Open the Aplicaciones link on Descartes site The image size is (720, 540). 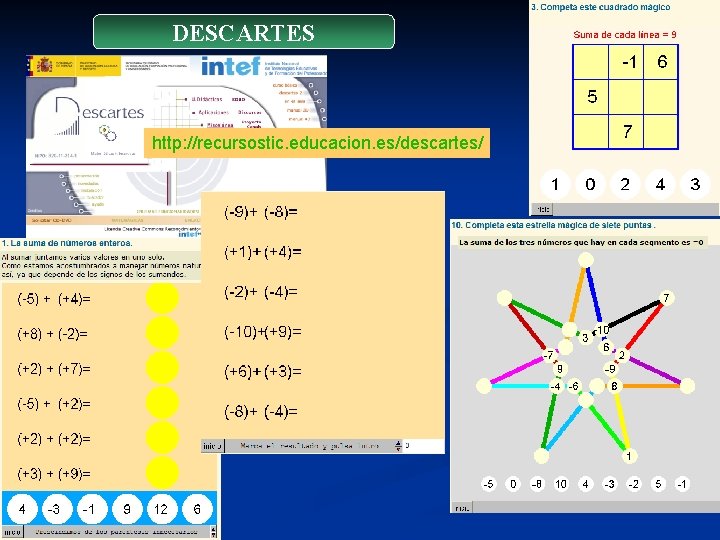tap(213, 112)
